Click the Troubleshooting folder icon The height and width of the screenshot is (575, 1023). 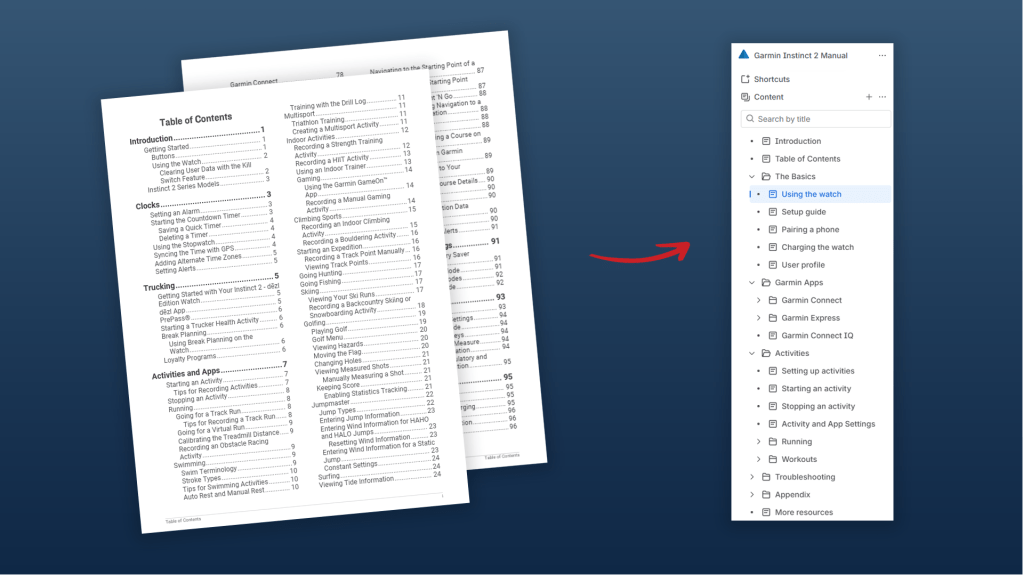tap(766, 477)
